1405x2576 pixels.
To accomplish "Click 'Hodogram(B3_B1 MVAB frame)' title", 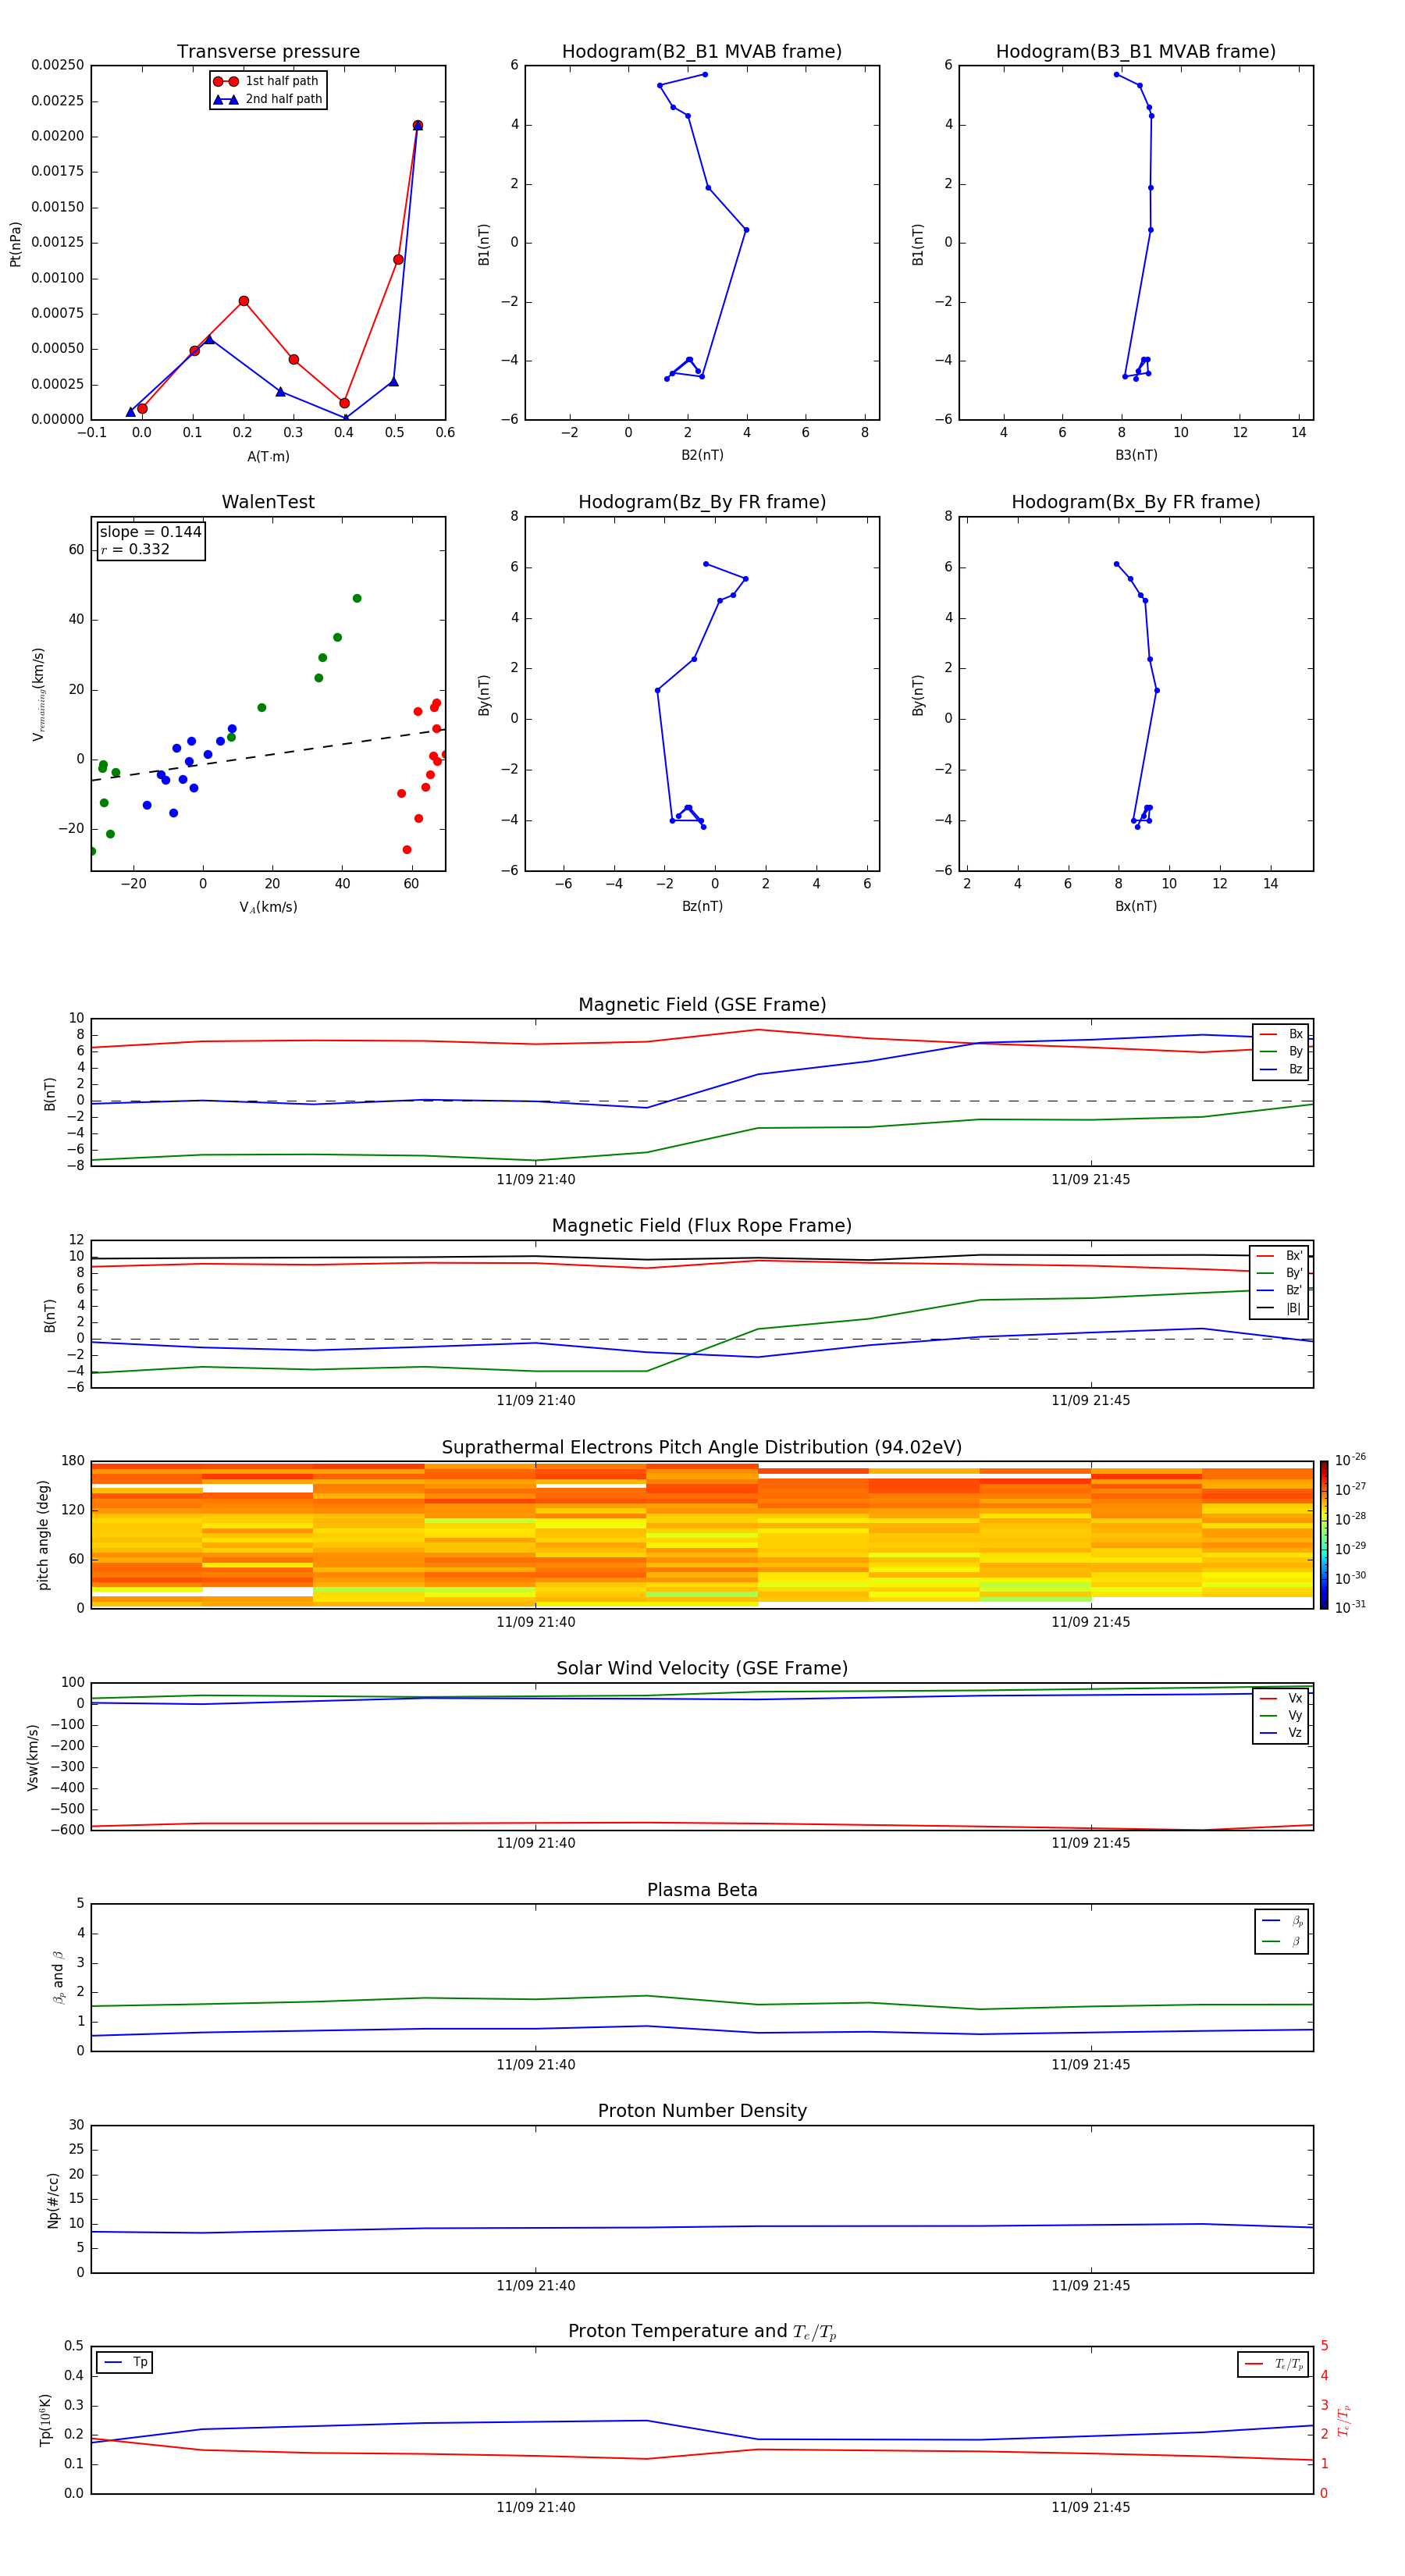I will tap(1136, 52).
